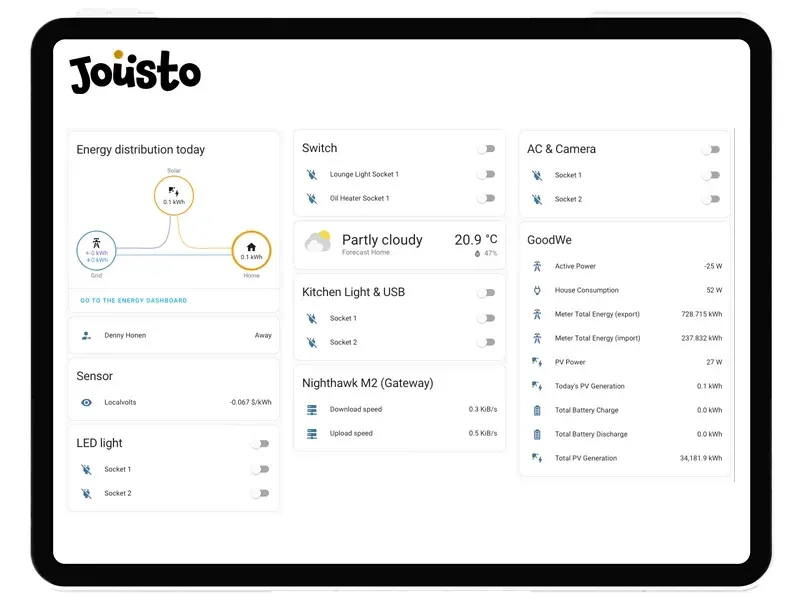
Task: Click the partly cloudy weather icon
Action: coord(318,242)
